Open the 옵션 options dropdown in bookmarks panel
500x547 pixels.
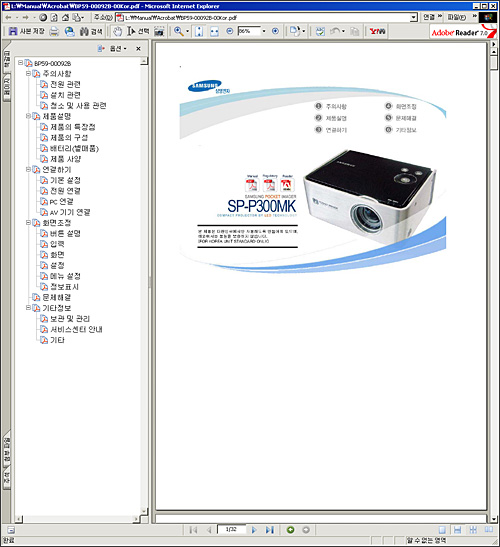[118, 49]
